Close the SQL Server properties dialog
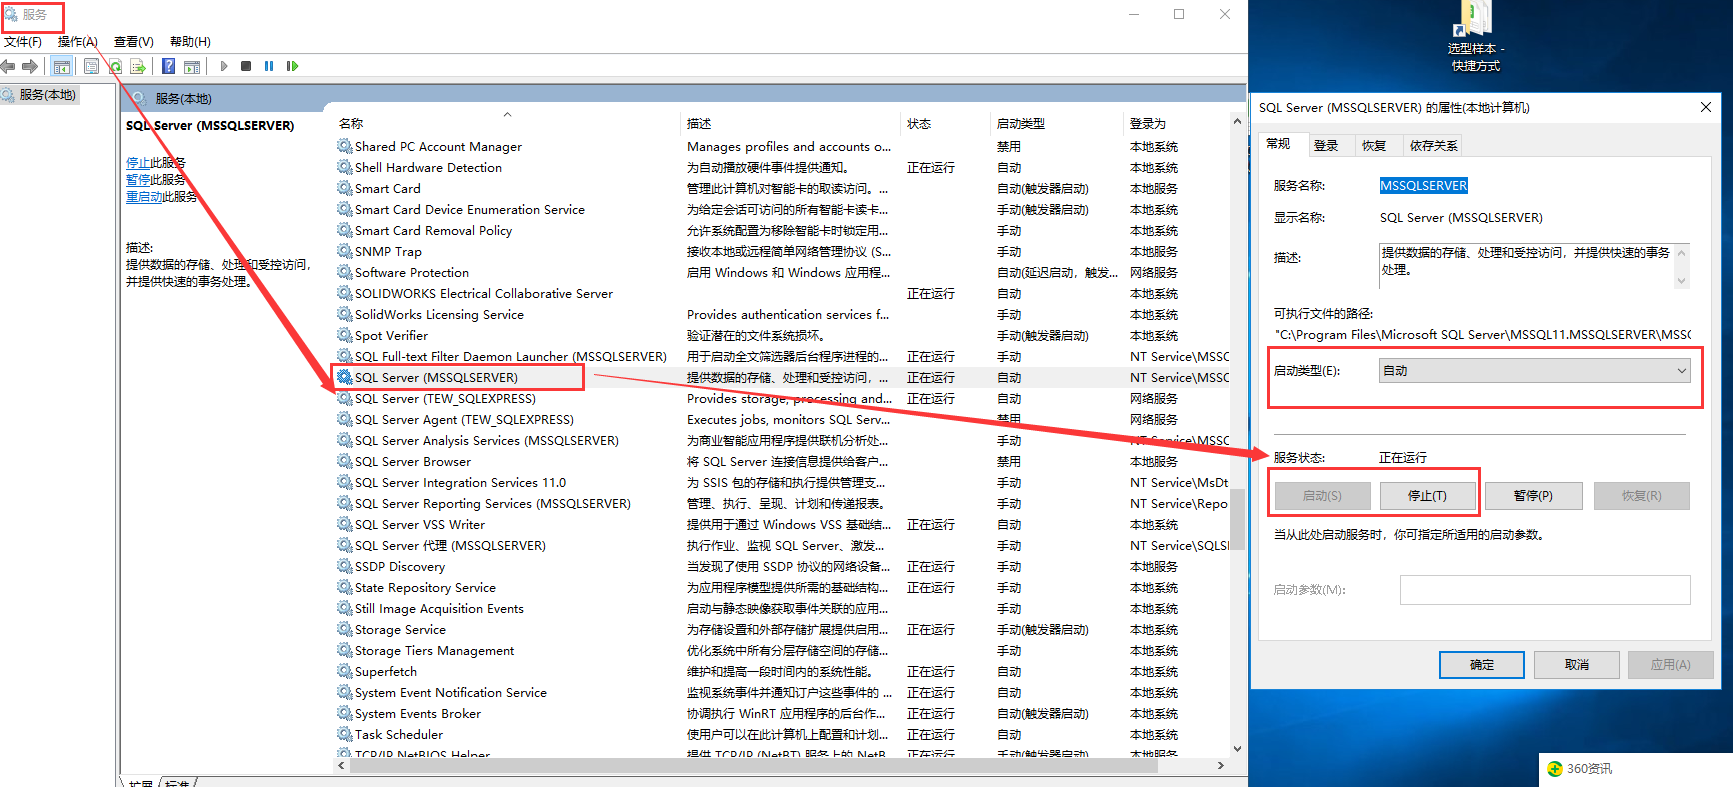Image resolution: width=1733 pixels, height=787 pixels. click(x=1706, y=107)
